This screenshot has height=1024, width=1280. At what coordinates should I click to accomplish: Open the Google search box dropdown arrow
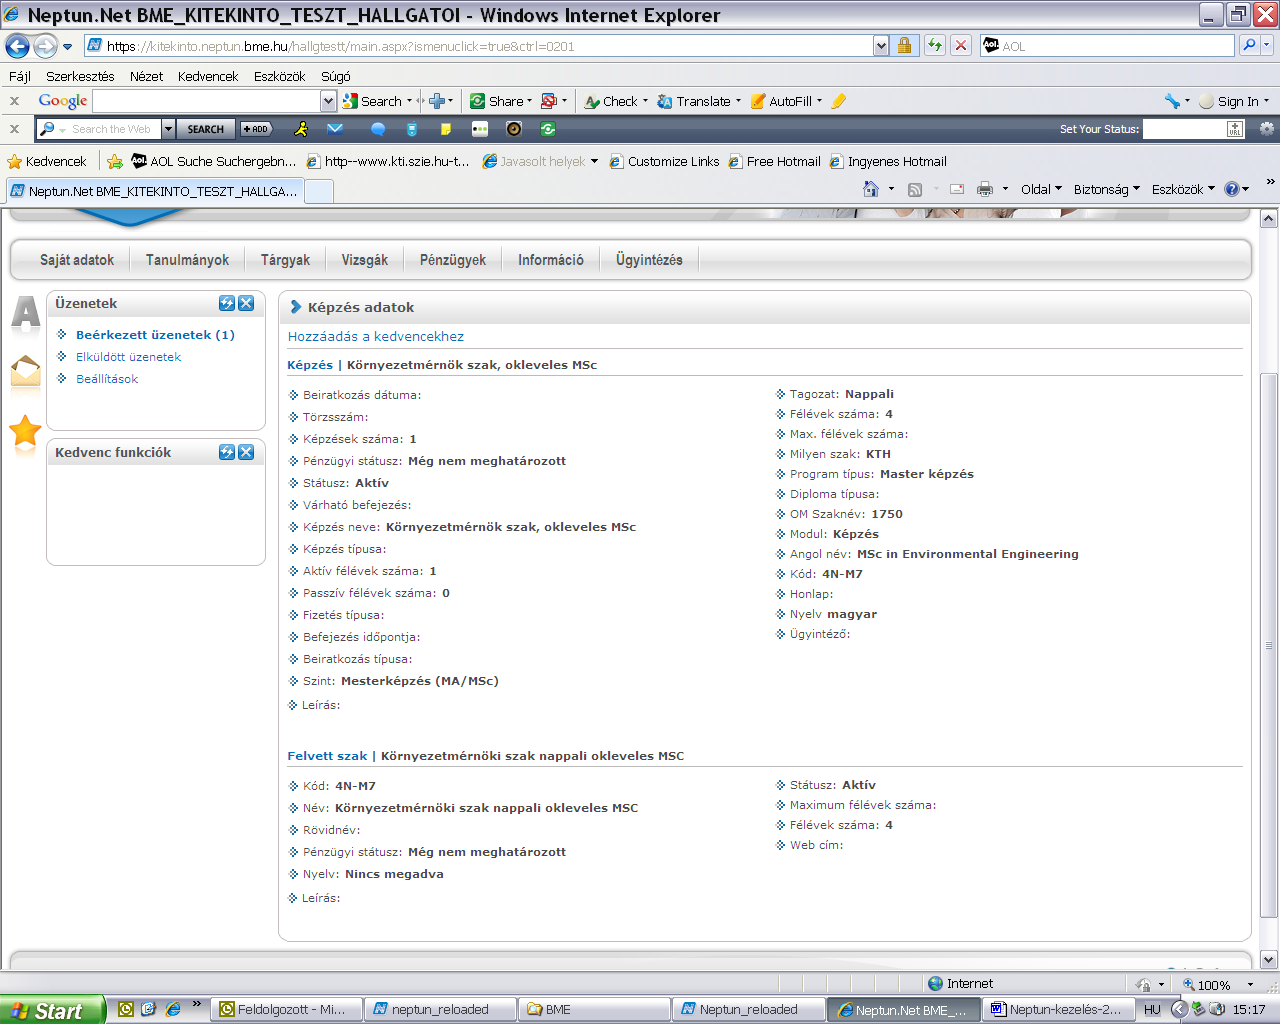pyautogui.click(x=328, y=101)
